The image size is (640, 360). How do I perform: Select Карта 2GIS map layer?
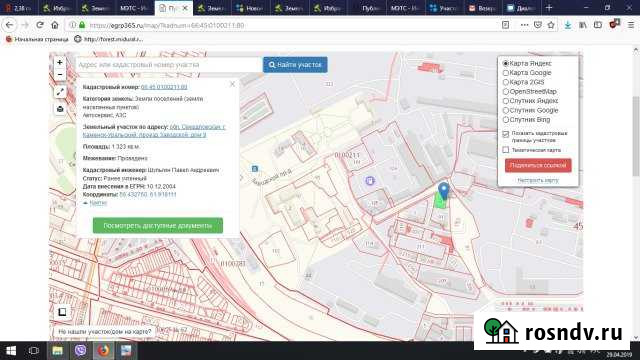pyautogui.click(x=505, y=82)
